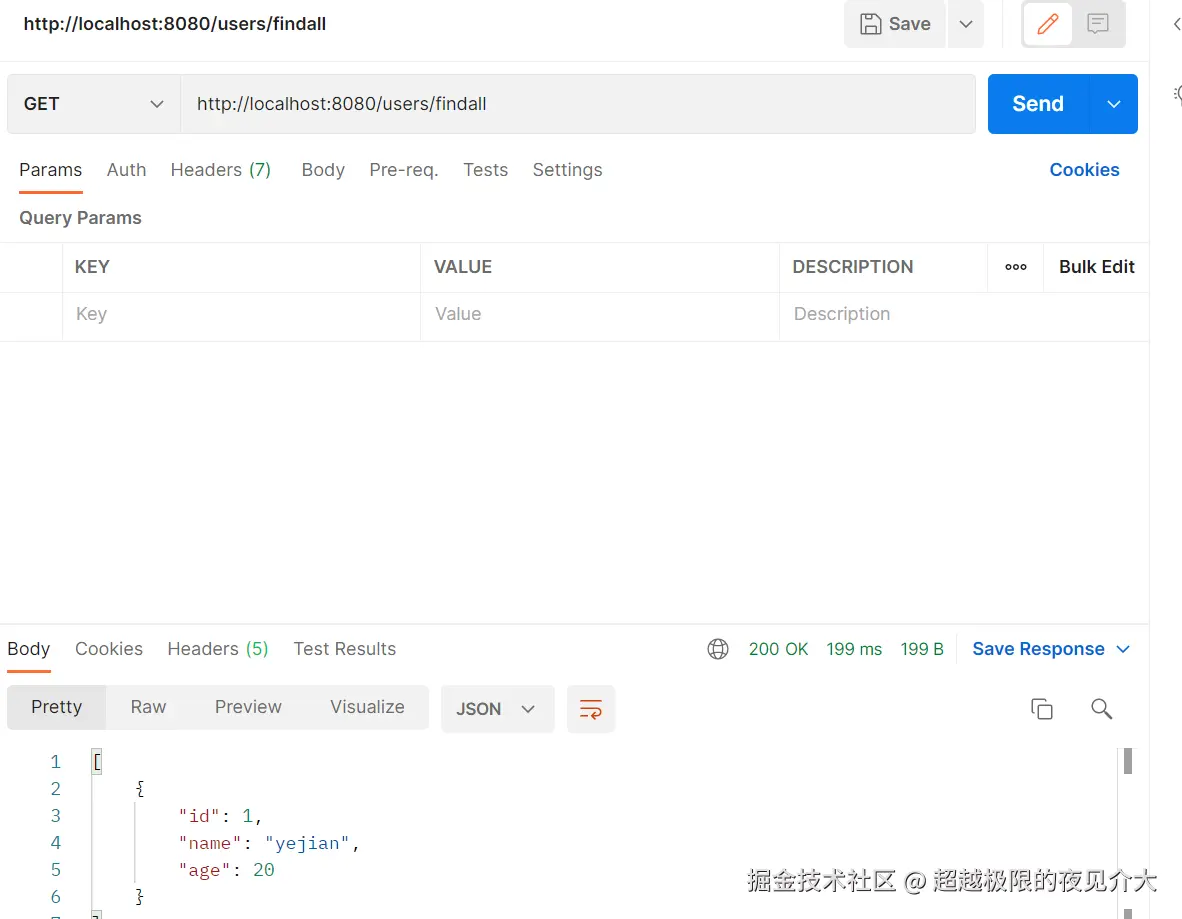Click the "age": 20 response line
The image size is (1182, 919).
pos(226,871)
